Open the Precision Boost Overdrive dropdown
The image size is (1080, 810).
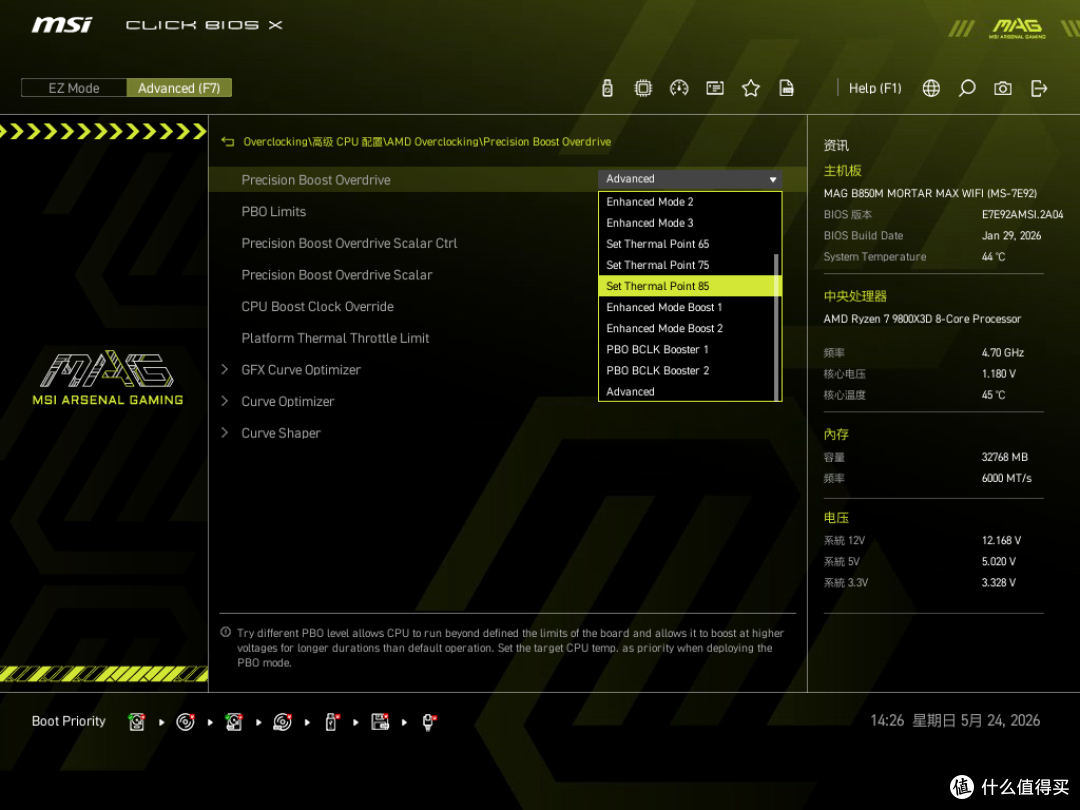coord(690,179)
